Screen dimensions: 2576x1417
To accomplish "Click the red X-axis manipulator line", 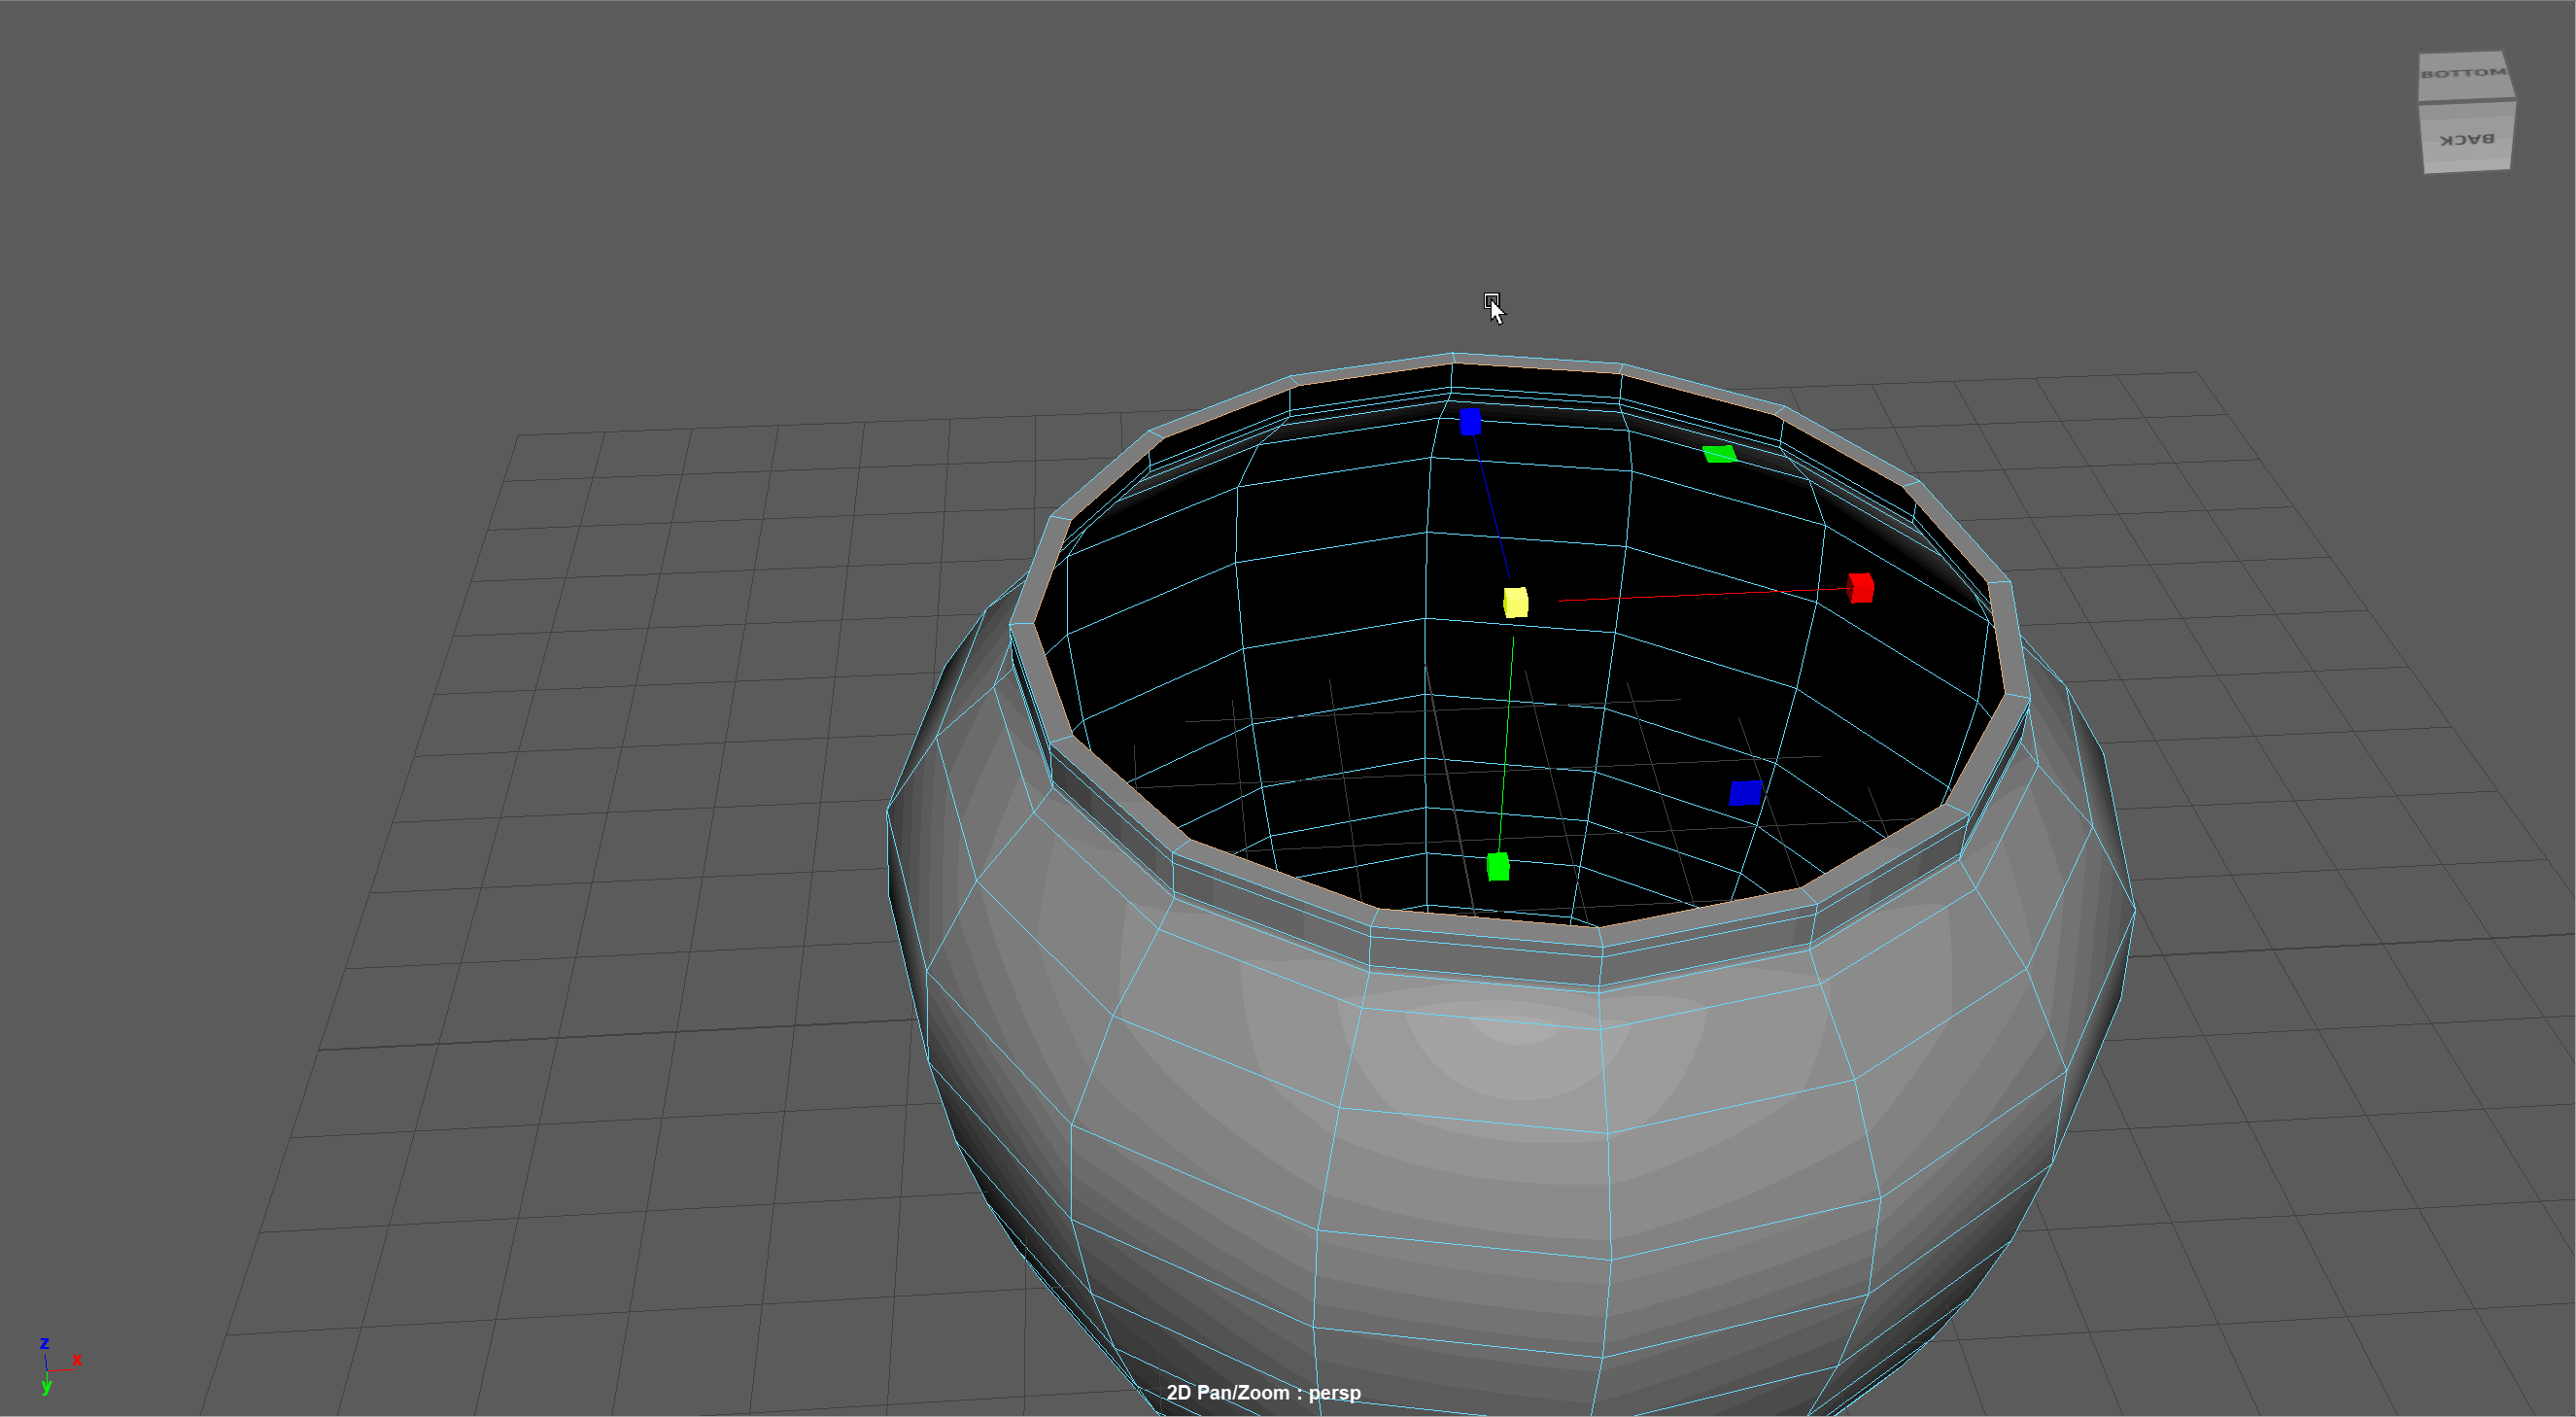I will coord(1700,595).
